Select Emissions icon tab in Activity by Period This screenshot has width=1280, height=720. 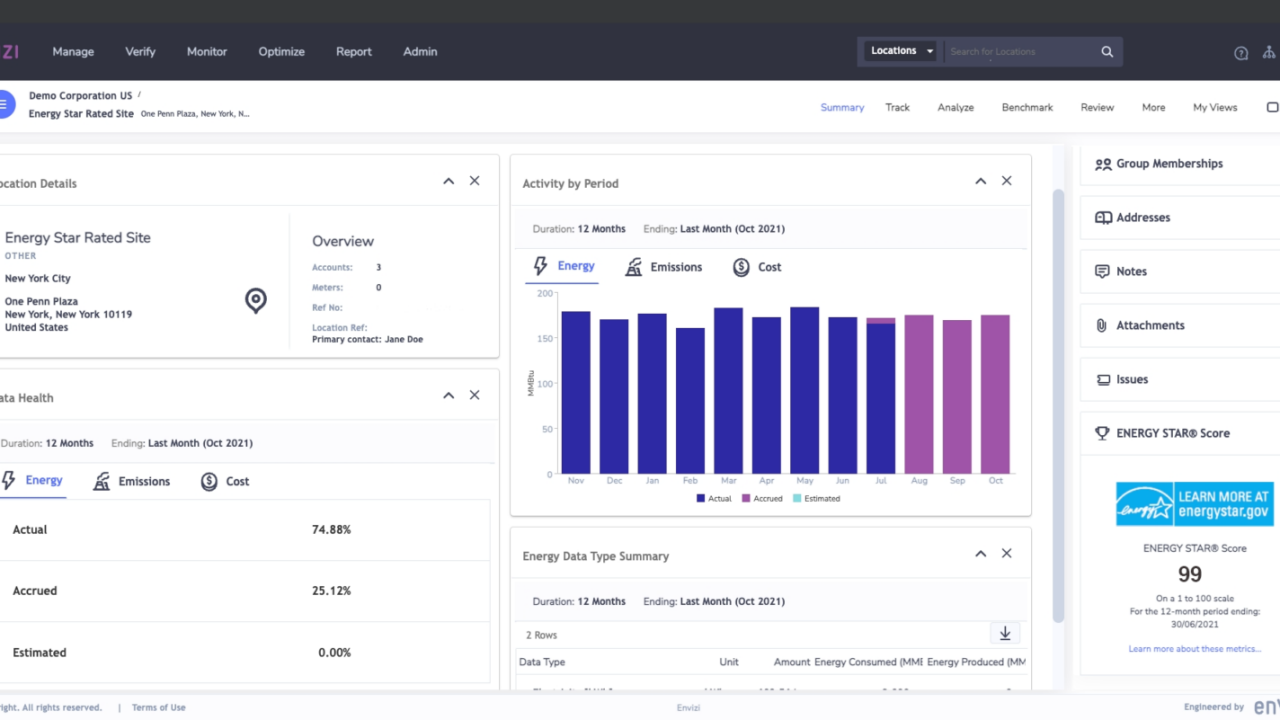(x=663, y=267)
